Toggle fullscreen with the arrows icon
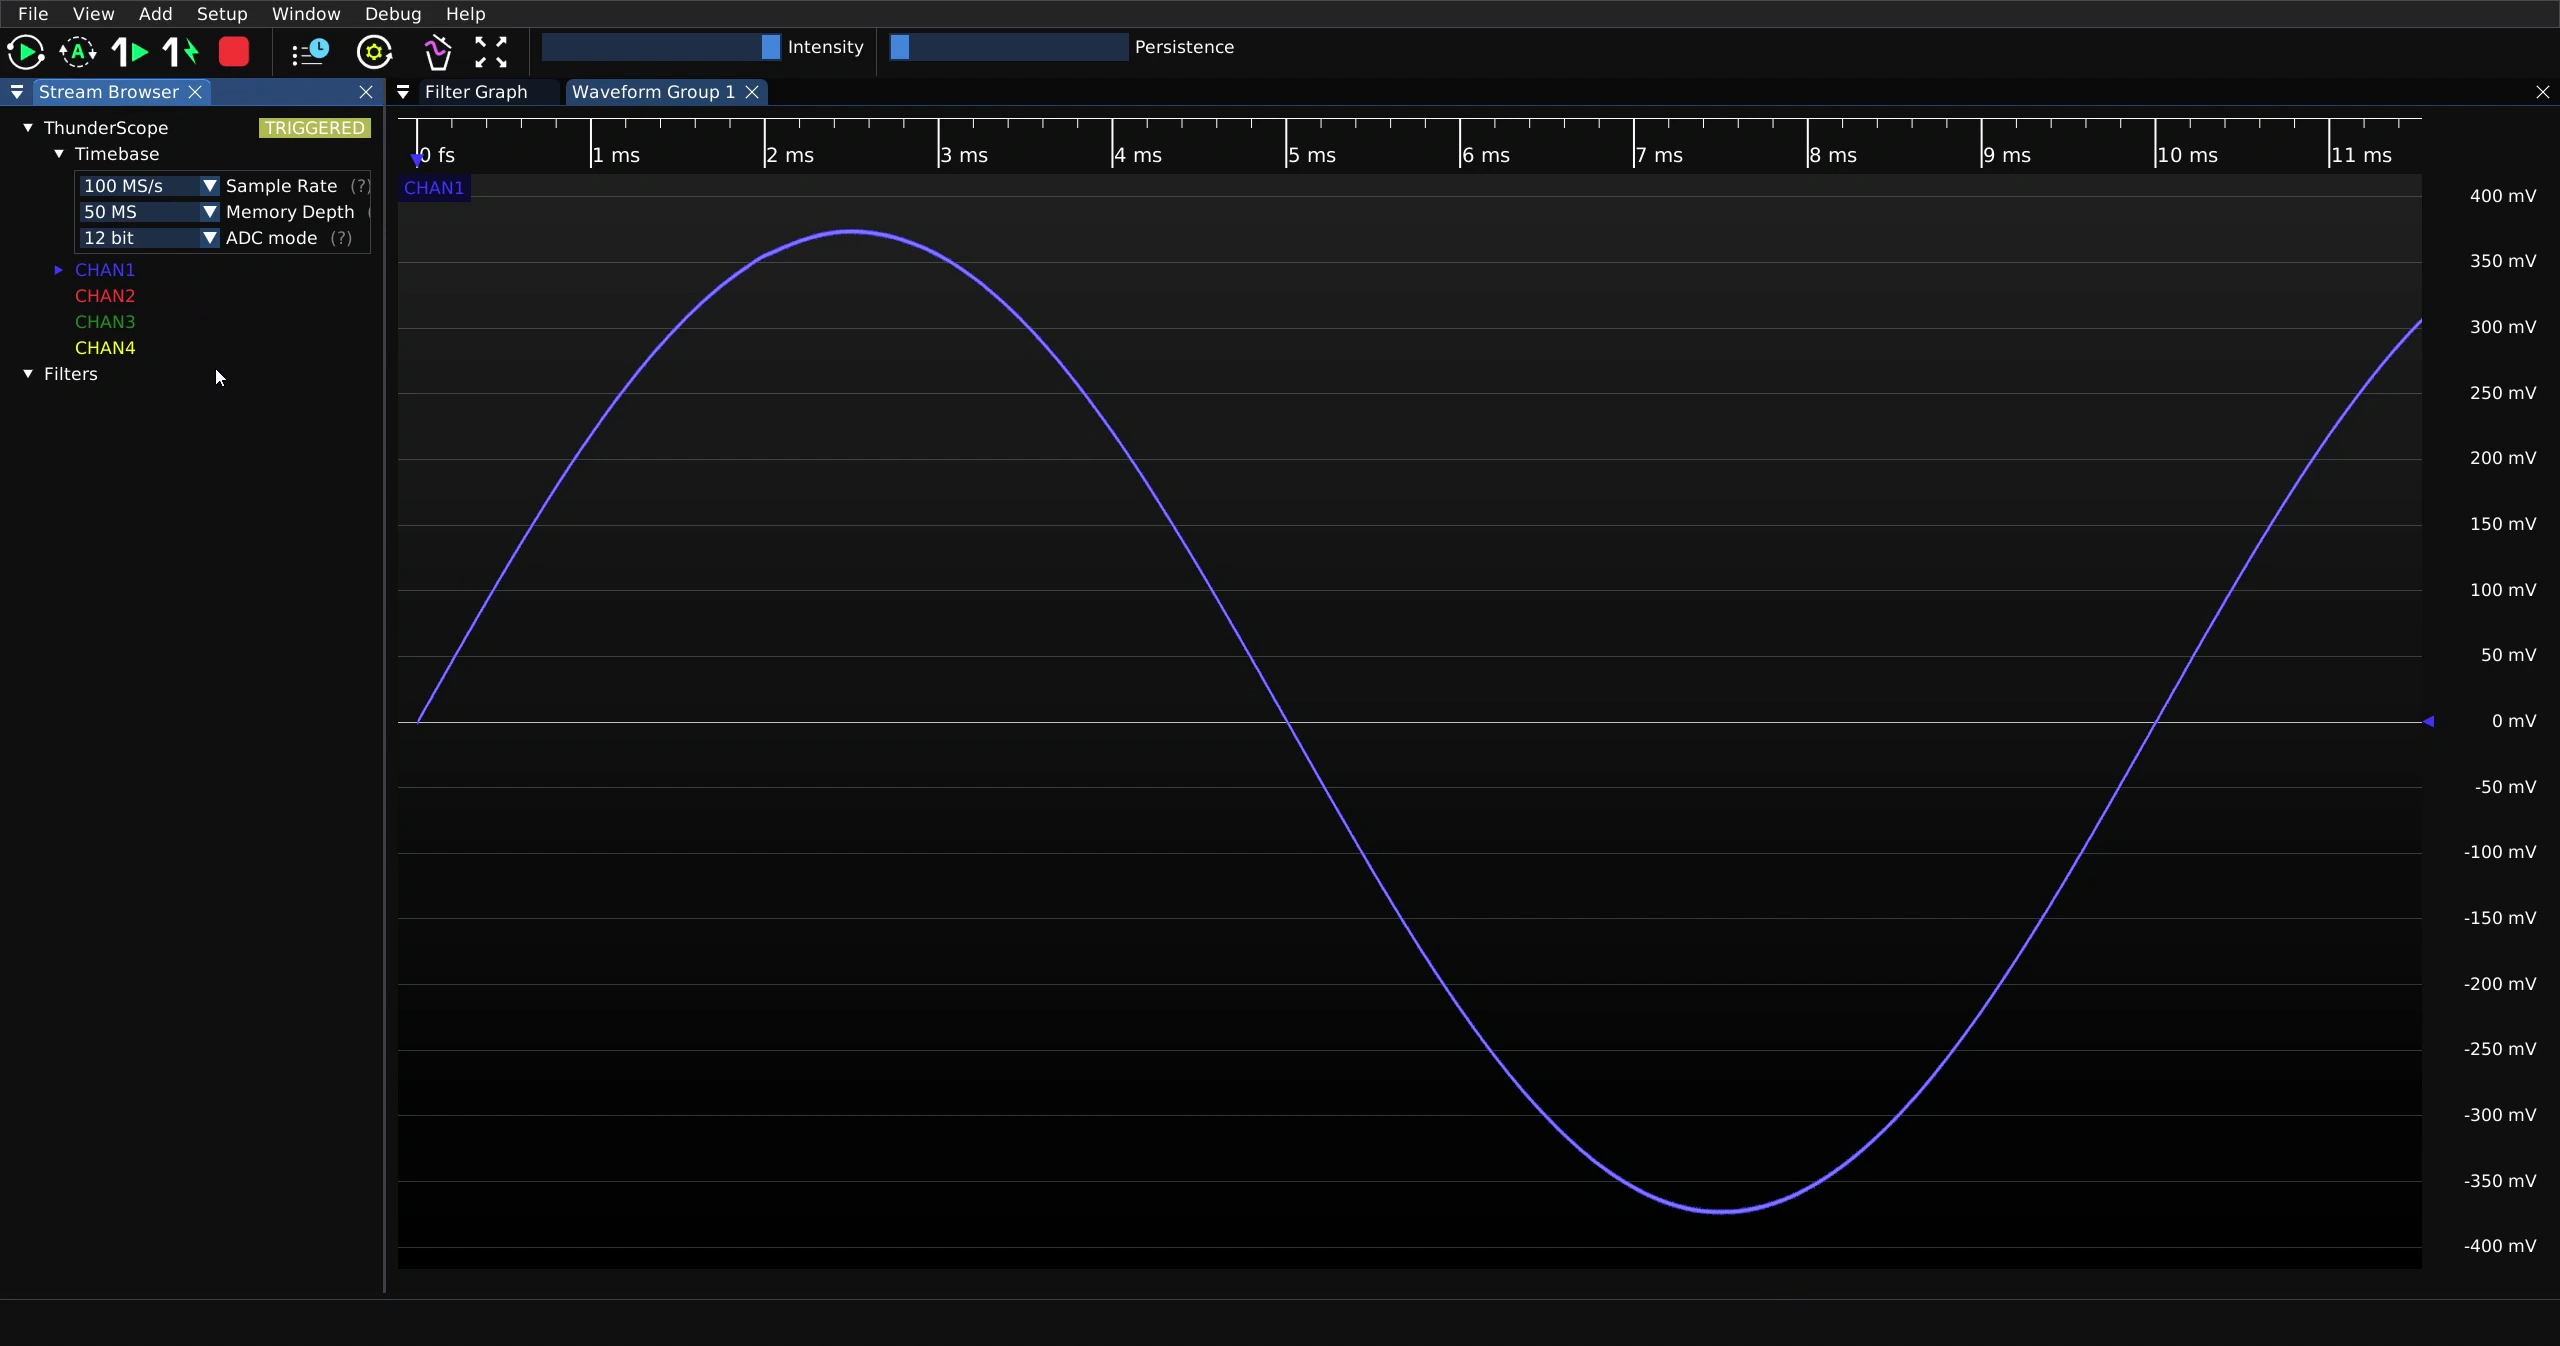2560x1346 pixels. click(x=490, y=52)
